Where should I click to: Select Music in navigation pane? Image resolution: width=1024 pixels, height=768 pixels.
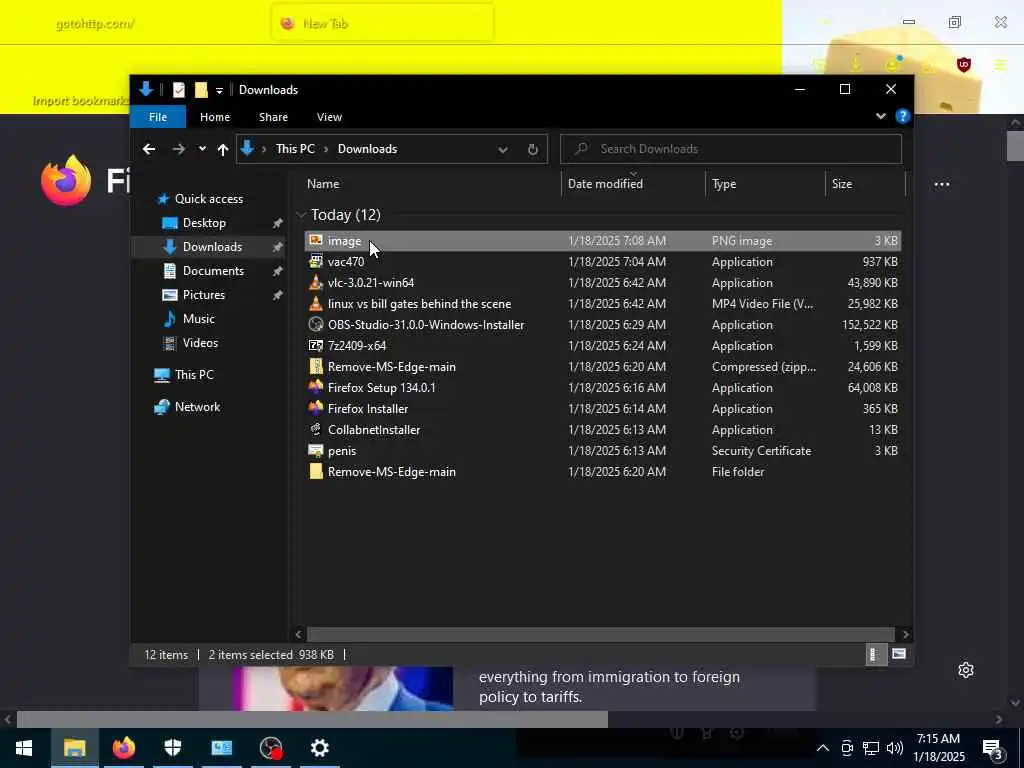199,319
